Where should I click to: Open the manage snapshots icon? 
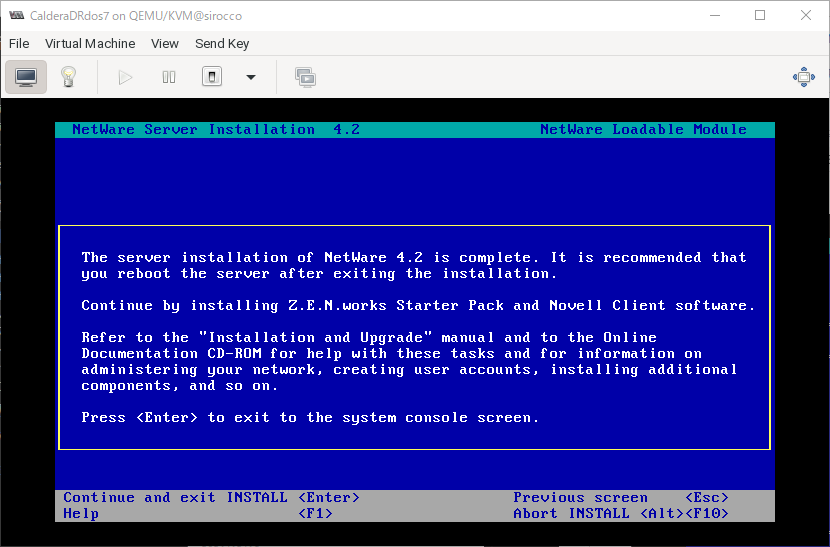tap(305, 77)
